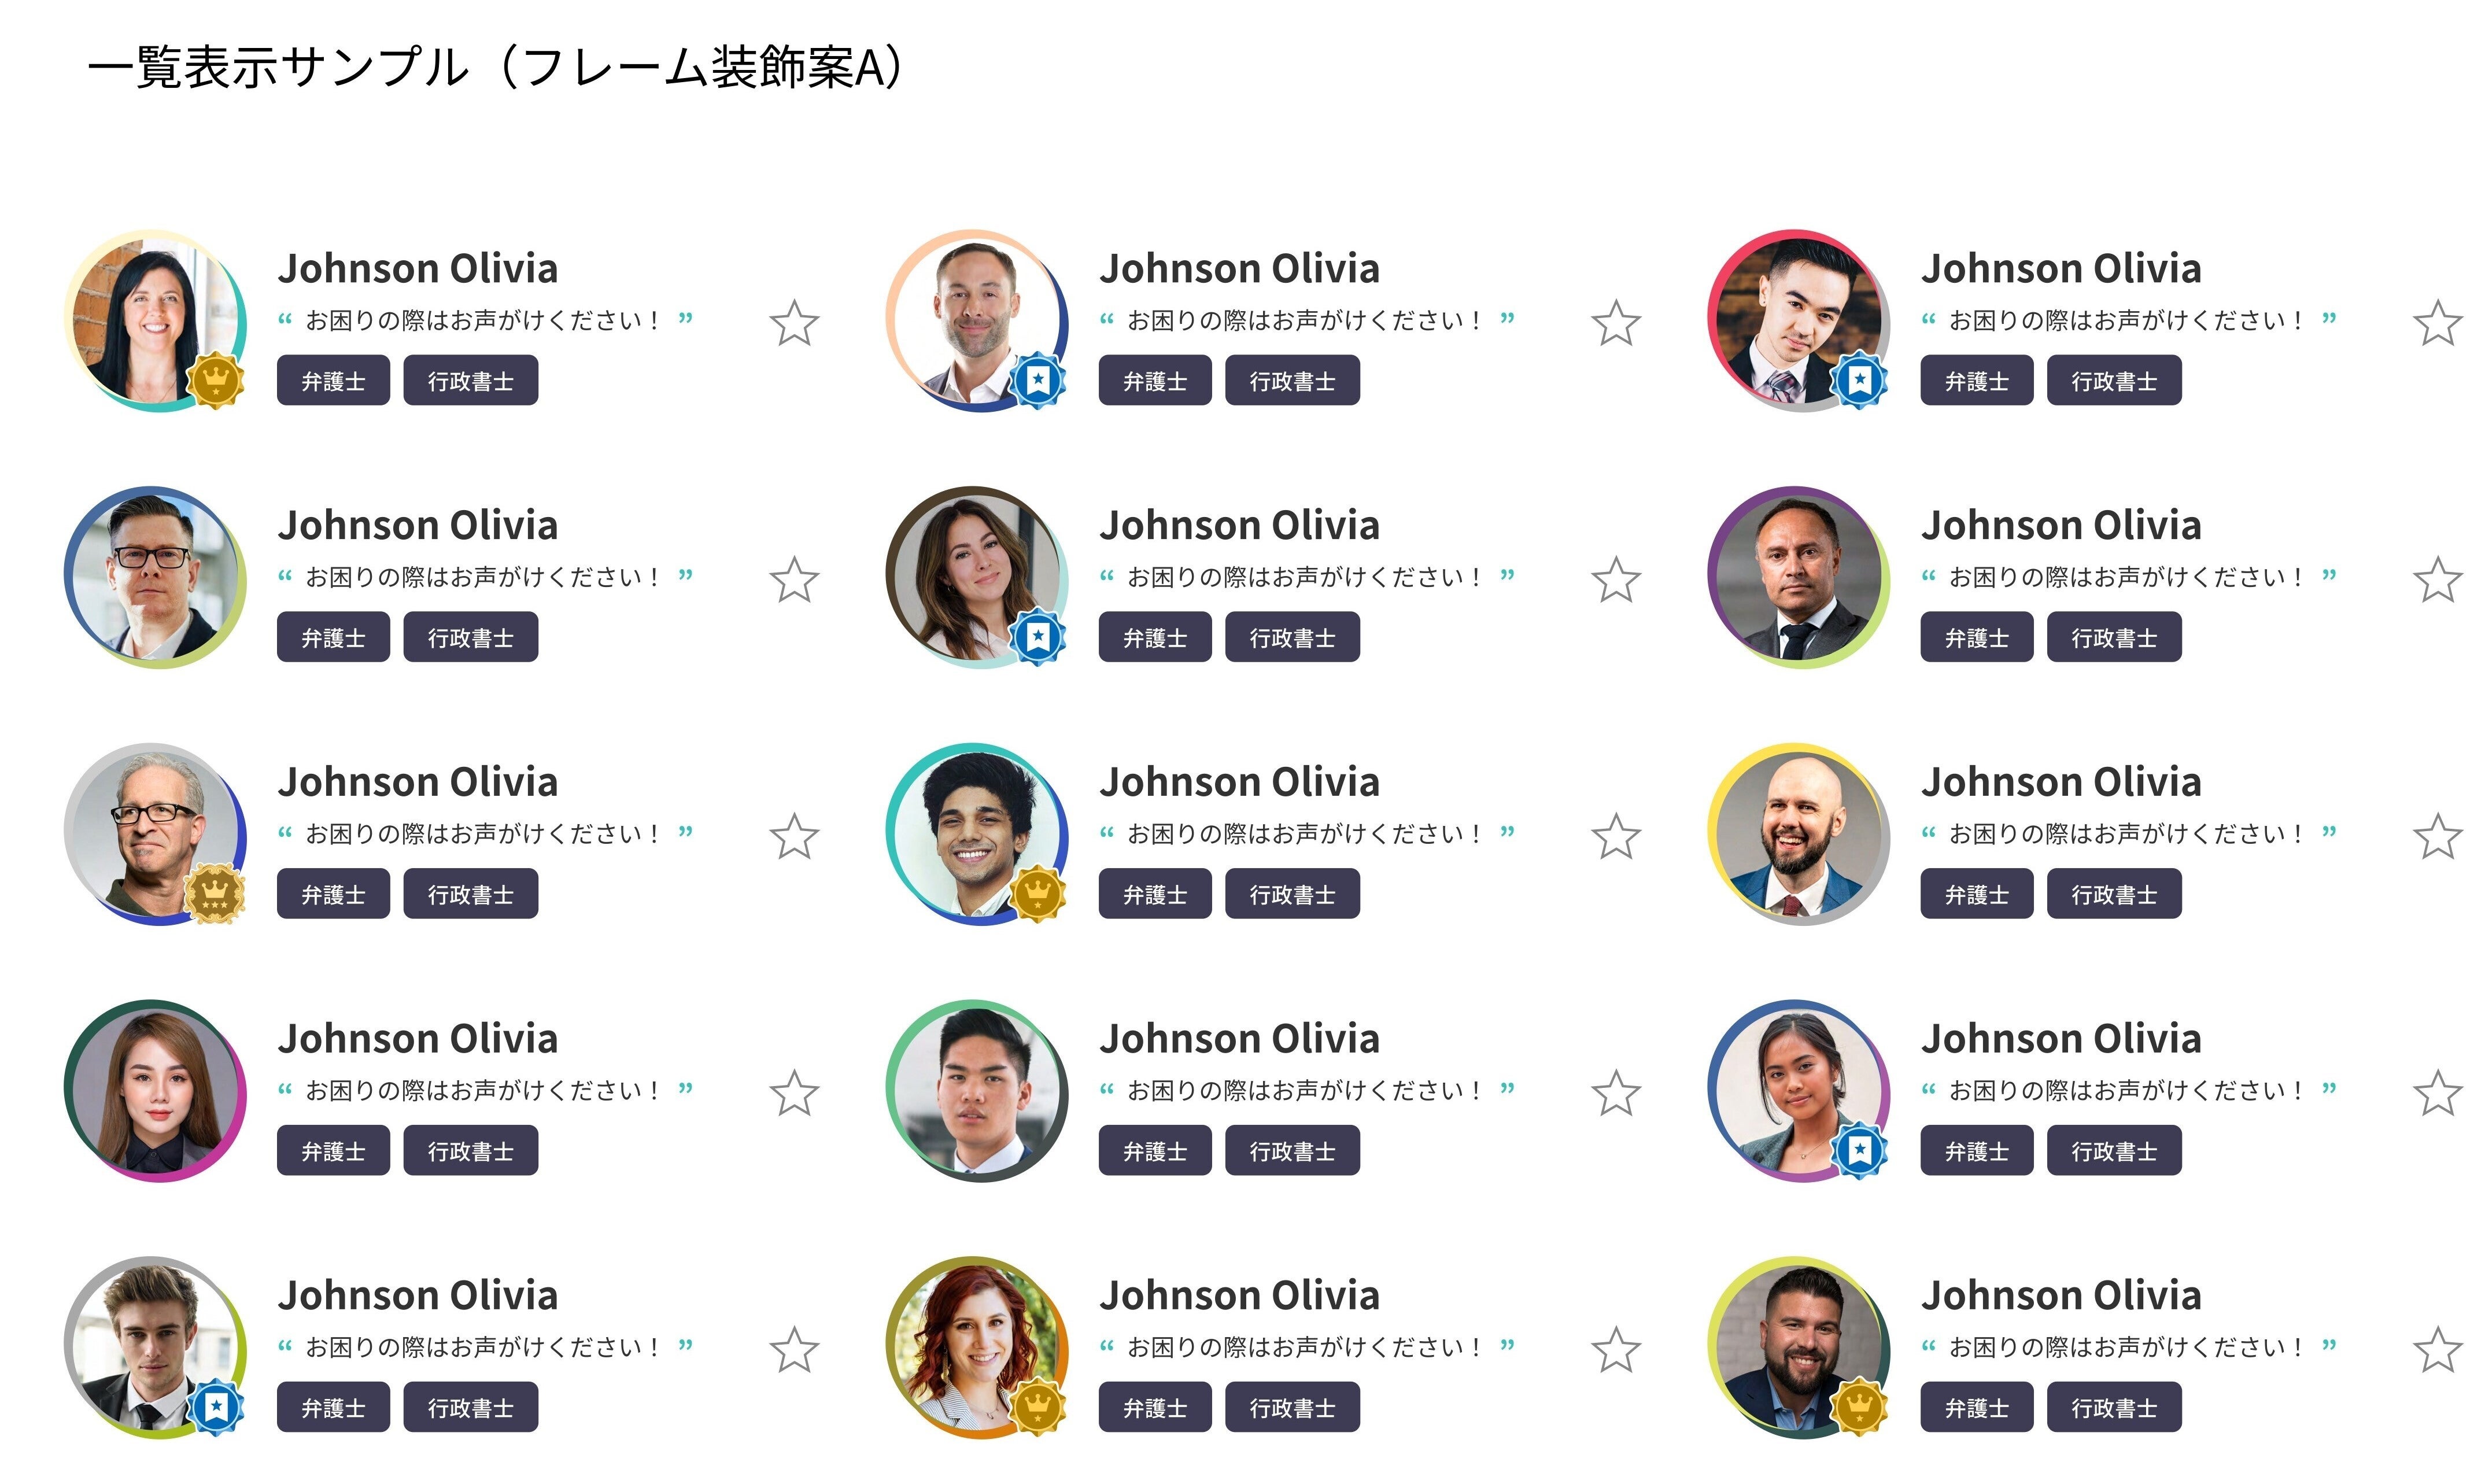
Task: Click gold crown badge on red-haired woman's avatar
Action: (1037, 1406)
